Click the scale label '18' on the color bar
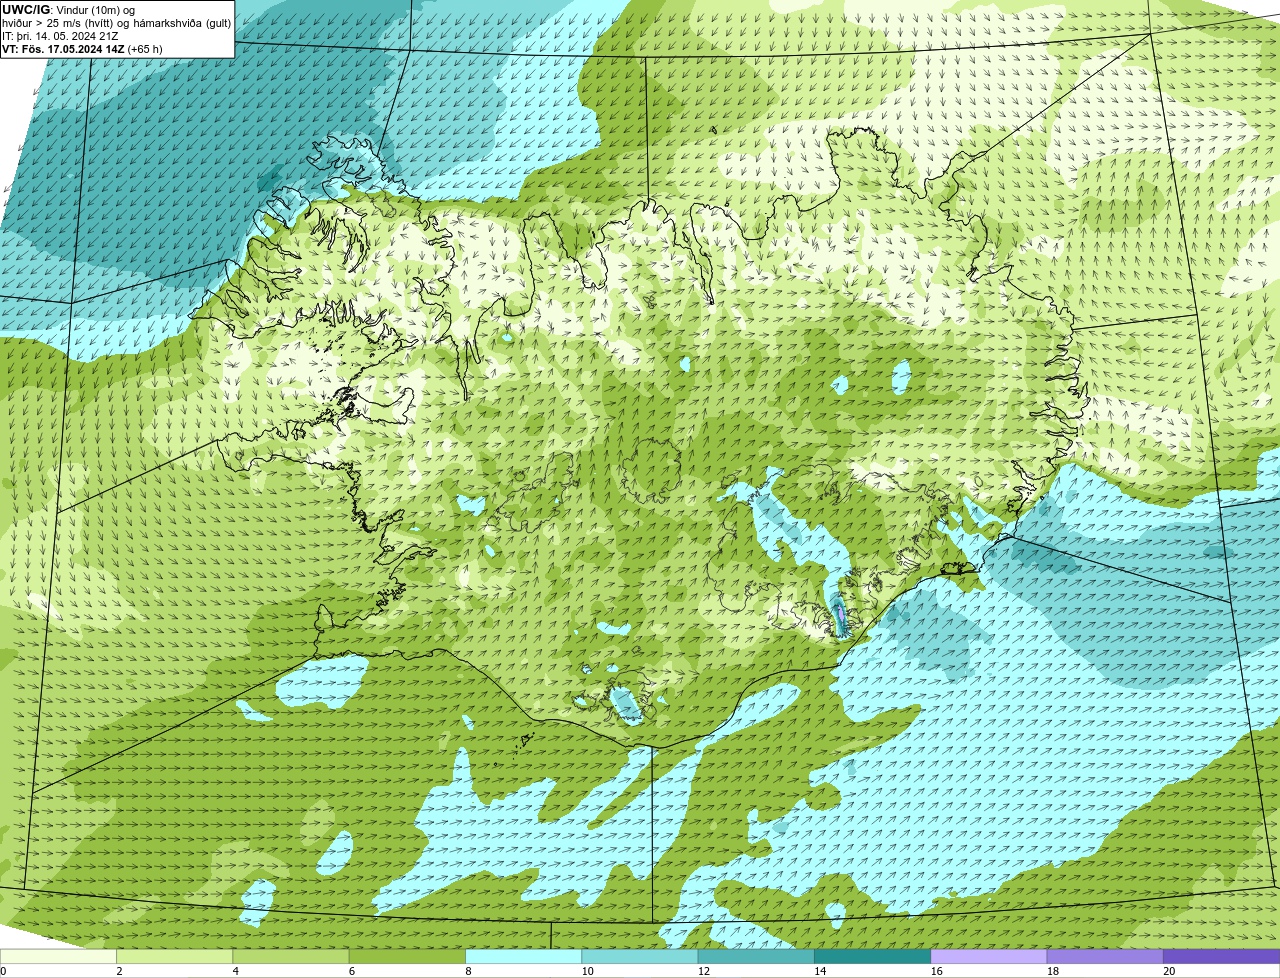 click(1053, 971)
